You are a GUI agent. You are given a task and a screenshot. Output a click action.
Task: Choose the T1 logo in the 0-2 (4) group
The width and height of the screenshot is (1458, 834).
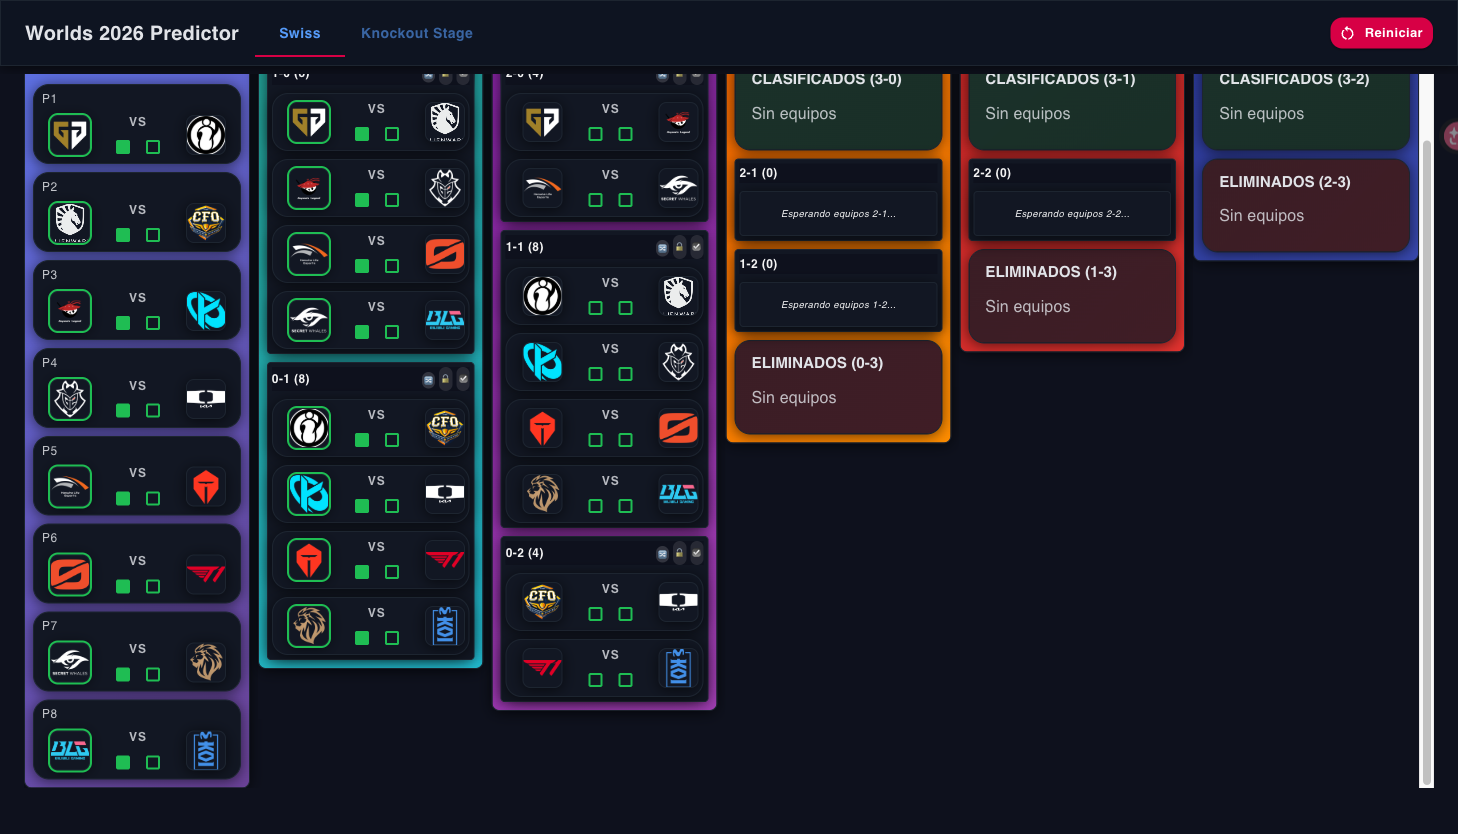542,667
